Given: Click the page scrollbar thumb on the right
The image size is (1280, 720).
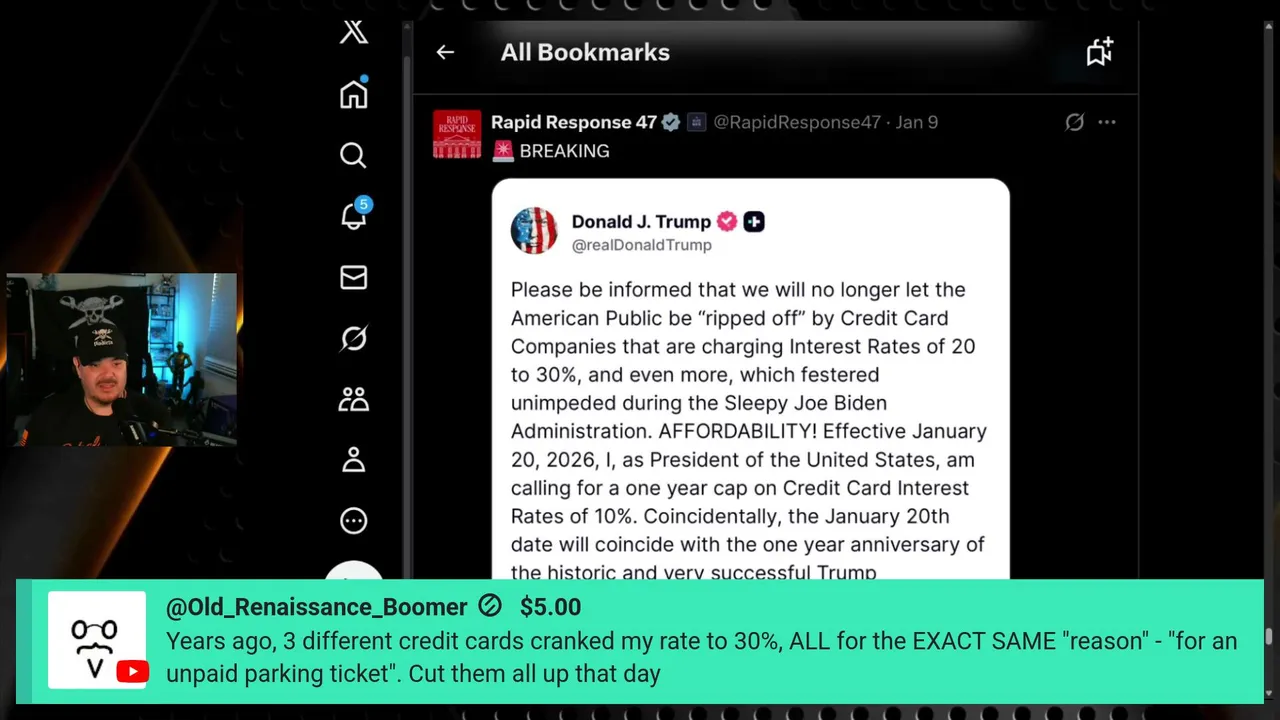Looking at the screenshot, I should coord(1269,637).
